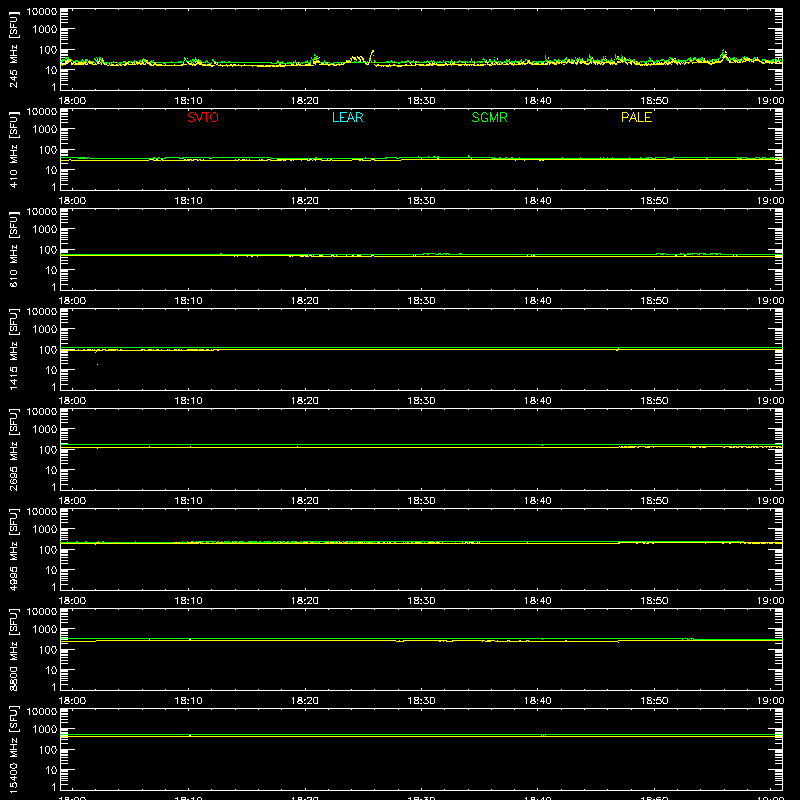The image size is (800, 800).
Task: Select the 610 MHz [SFU] axis title
Action: click(x=14, y=249)
